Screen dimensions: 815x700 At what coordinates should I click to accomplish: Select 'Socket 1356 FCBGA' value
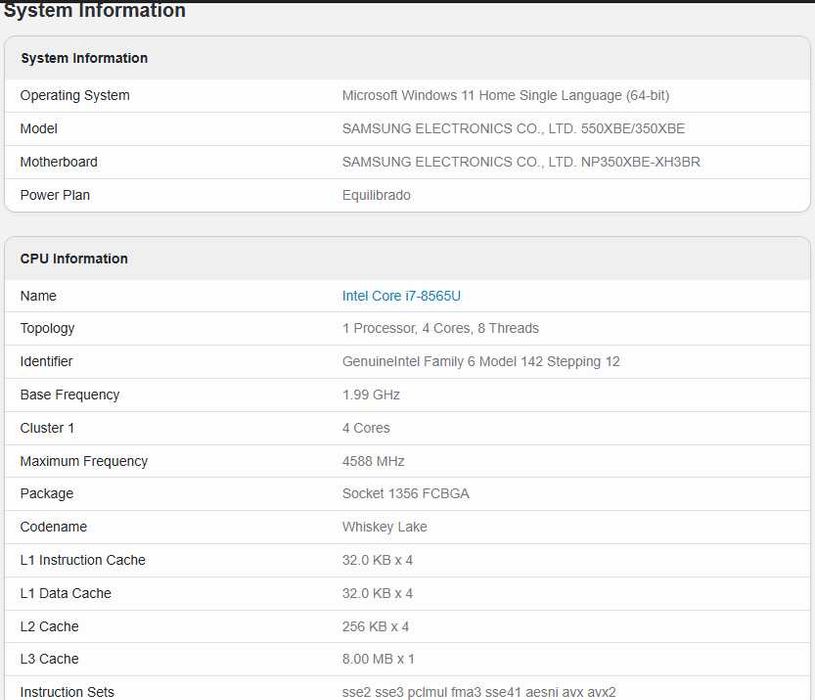pyautogui.click(x=406, y=493)
